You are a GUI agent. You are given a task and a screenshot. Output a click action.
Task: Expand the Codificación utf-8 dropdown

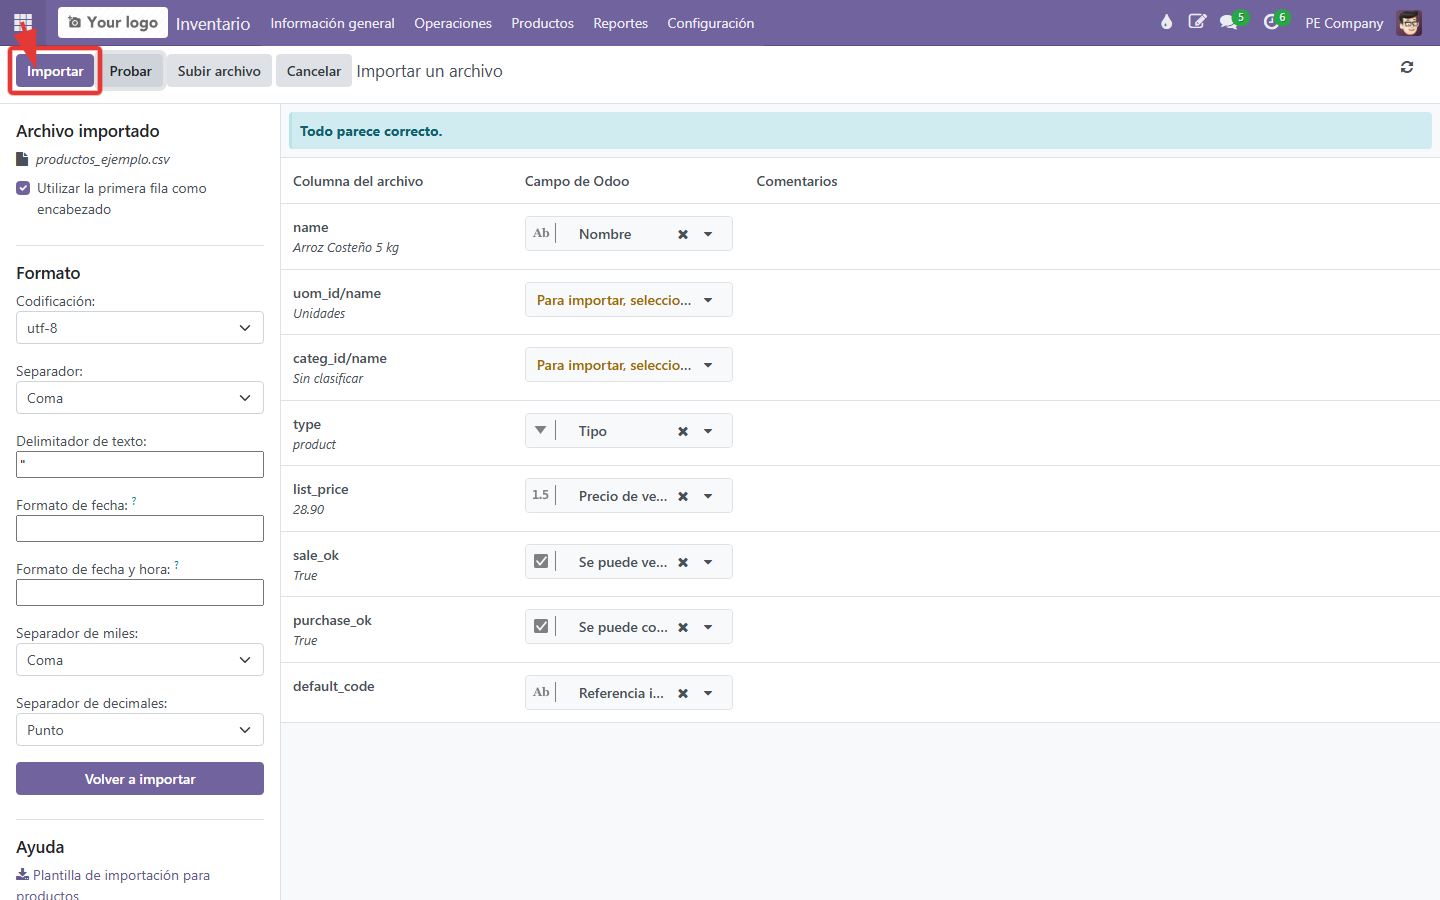pos(140,328)
